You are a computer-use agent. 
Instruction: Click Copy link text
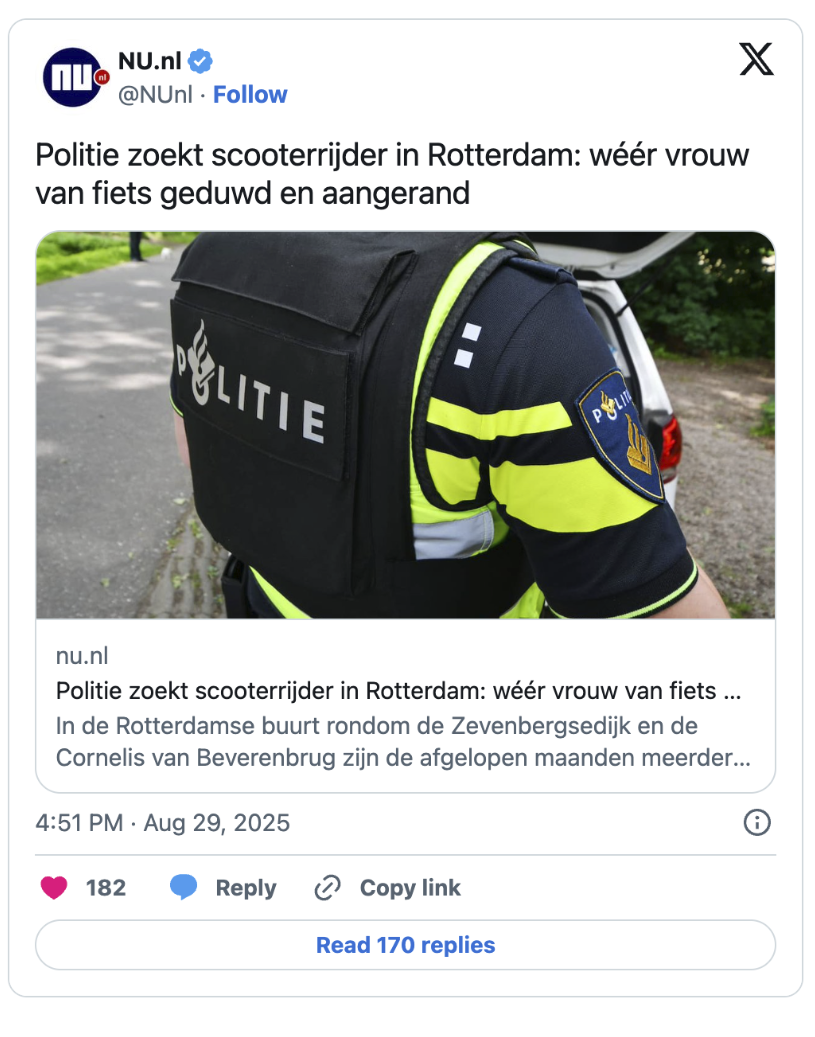click(410, 888)
